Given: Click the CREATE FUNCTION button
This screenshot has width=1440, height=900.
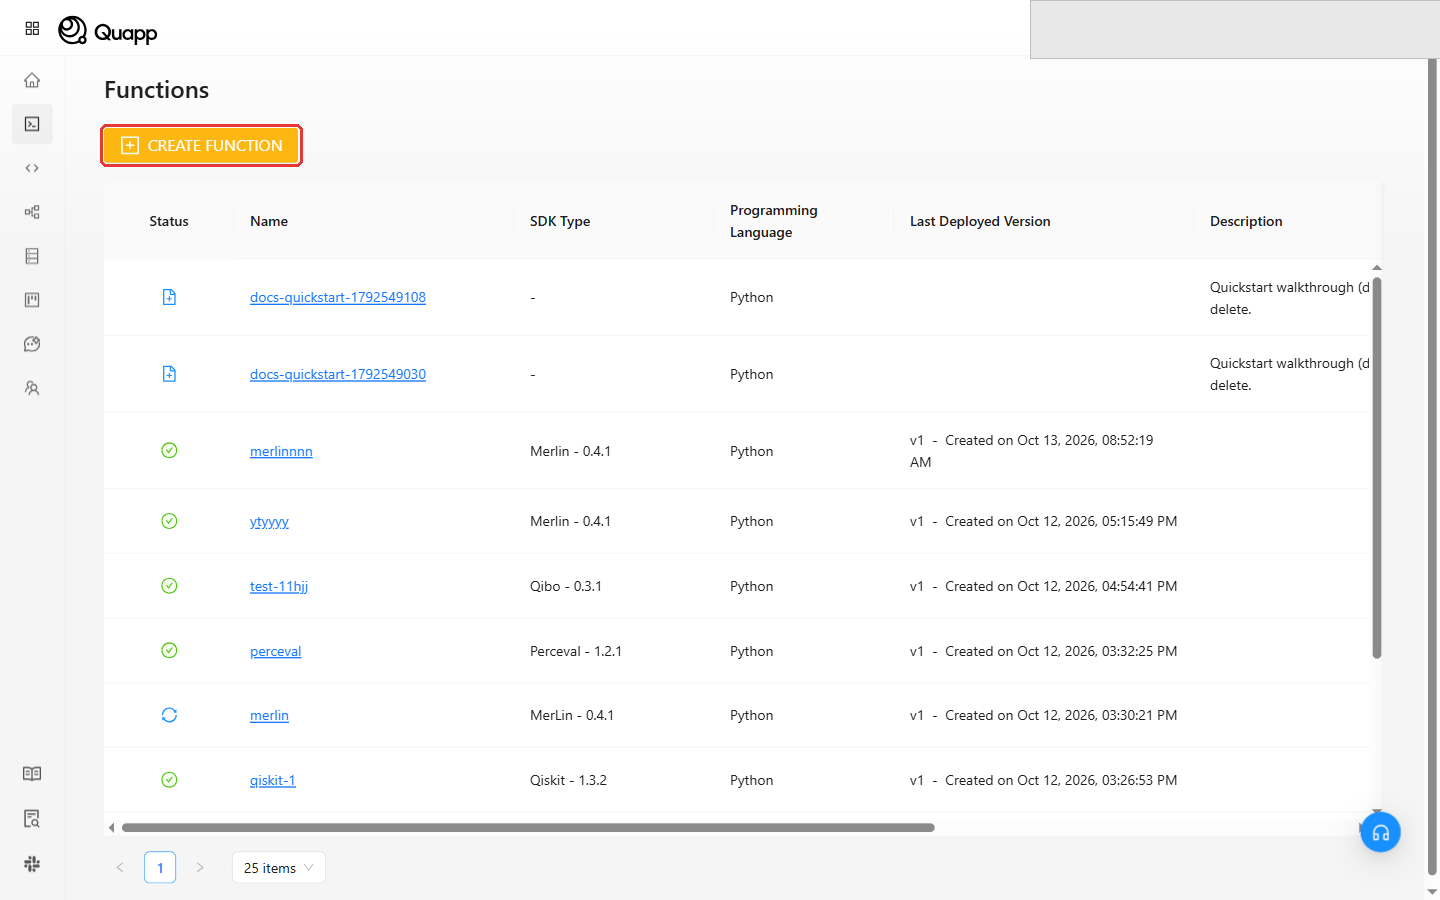Looking at the screenshot, I should 201,146.
